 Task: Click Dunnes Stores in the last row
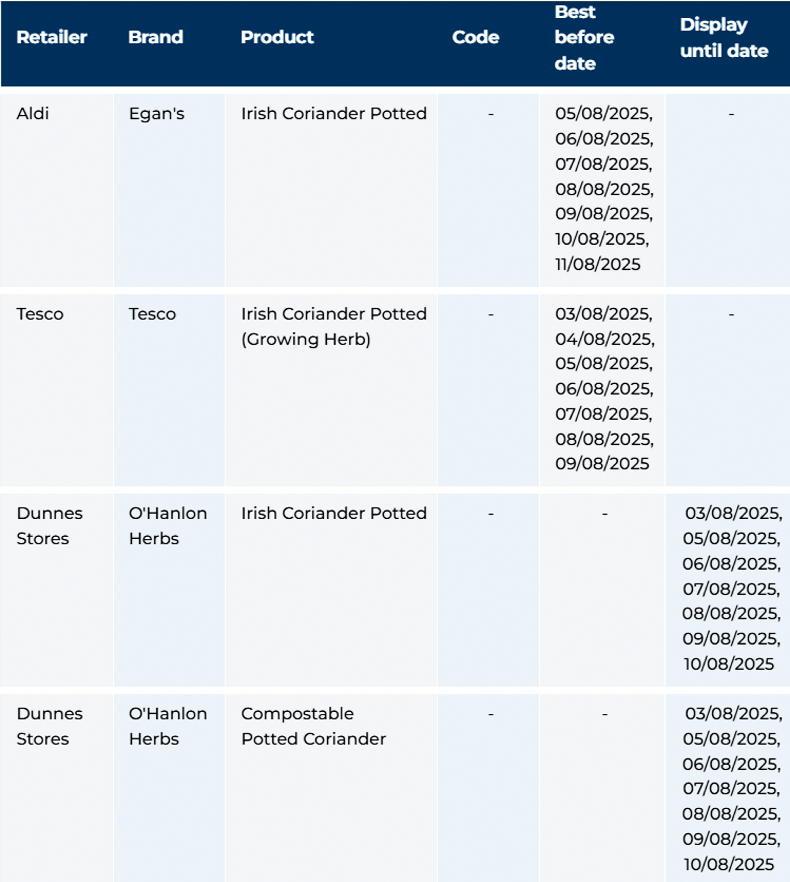click(x=50, y=726)
